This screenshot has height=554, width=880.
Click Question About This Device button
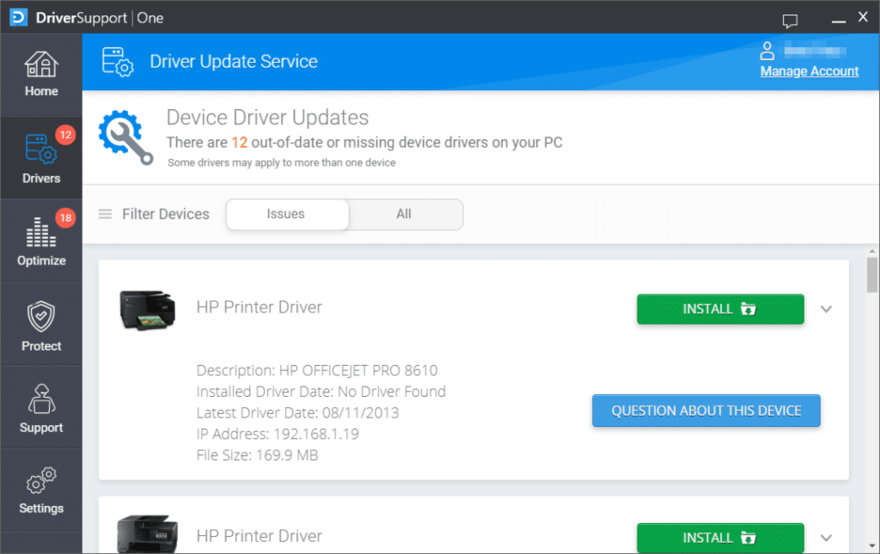[x=706, y=410]
